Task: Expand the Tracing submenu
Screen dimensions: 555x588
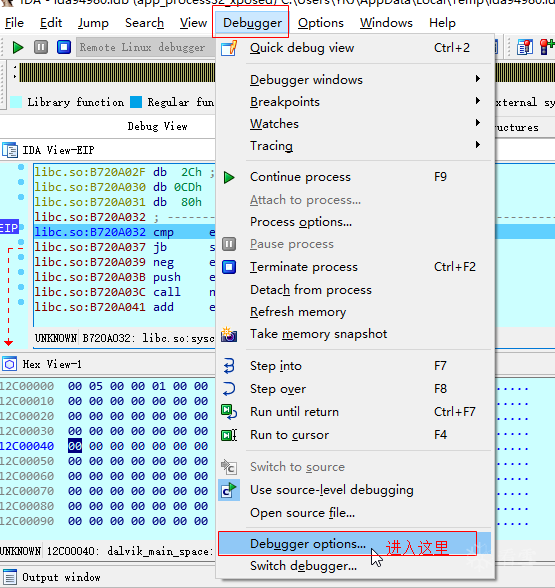Action: pyautogui.click(x=355, y=146)
